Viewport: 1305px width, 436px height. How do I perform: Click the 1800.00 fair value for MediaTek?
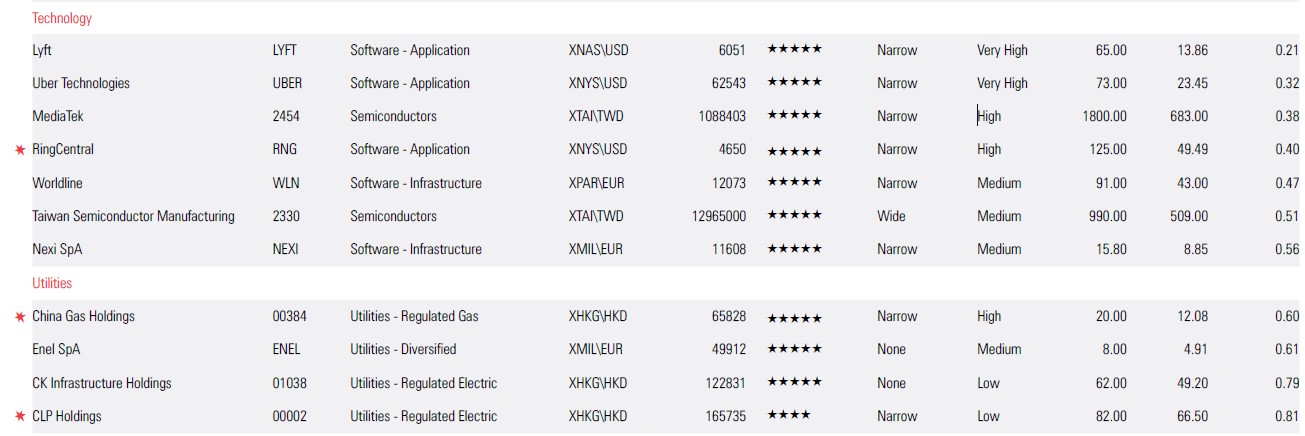tap(1104, 116)
